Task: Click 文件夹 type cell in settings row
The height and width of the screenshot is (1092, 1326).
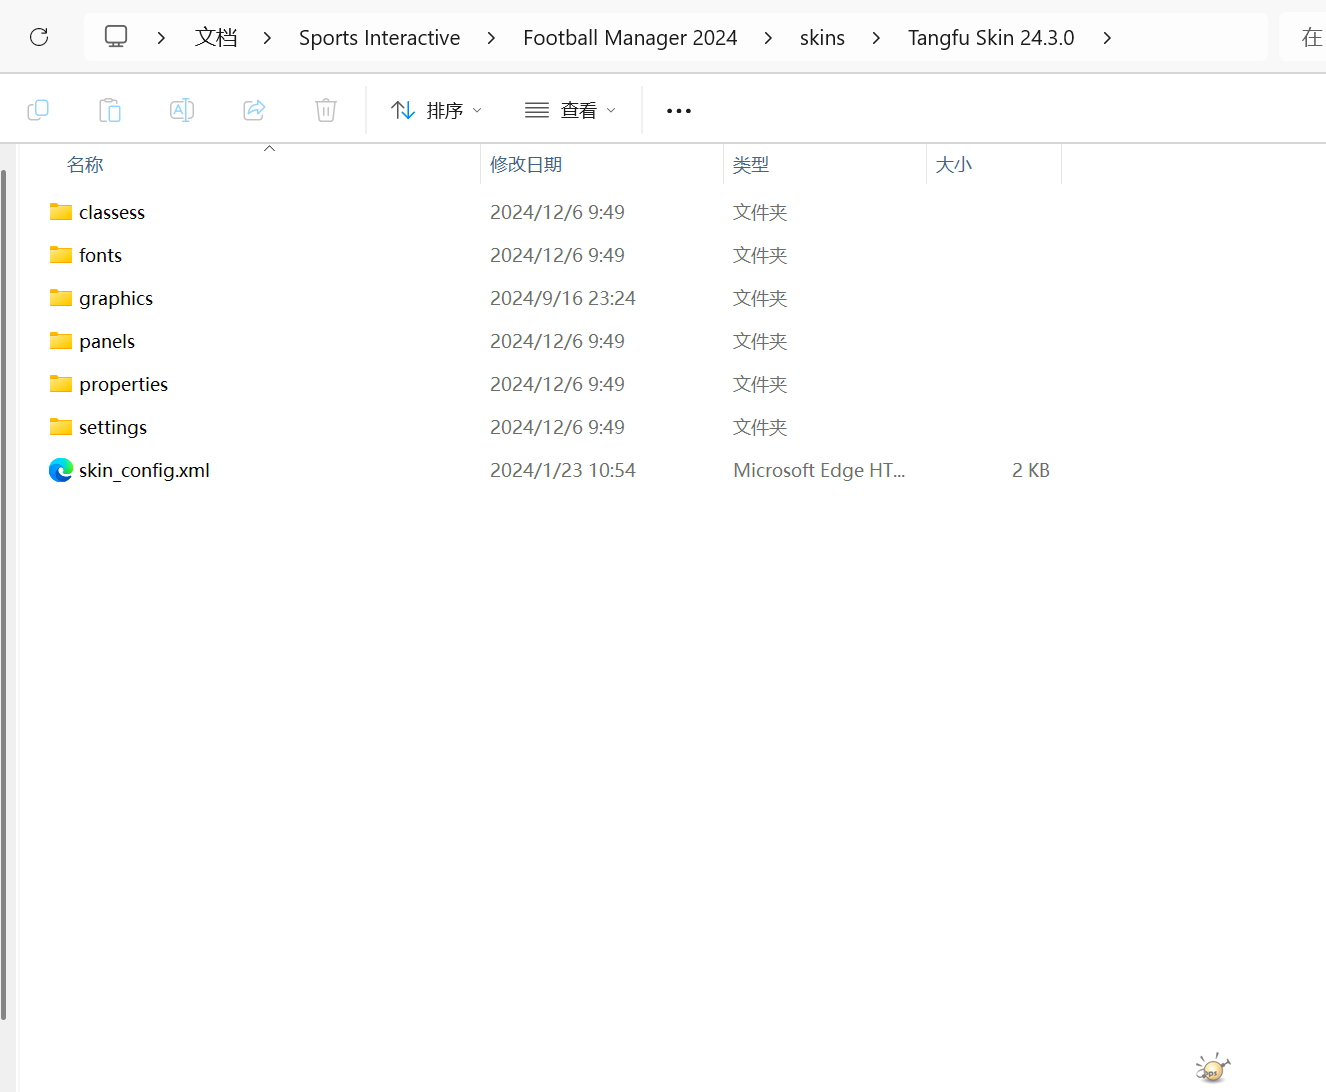Action: pyautogui.click(x=760, y=427)
